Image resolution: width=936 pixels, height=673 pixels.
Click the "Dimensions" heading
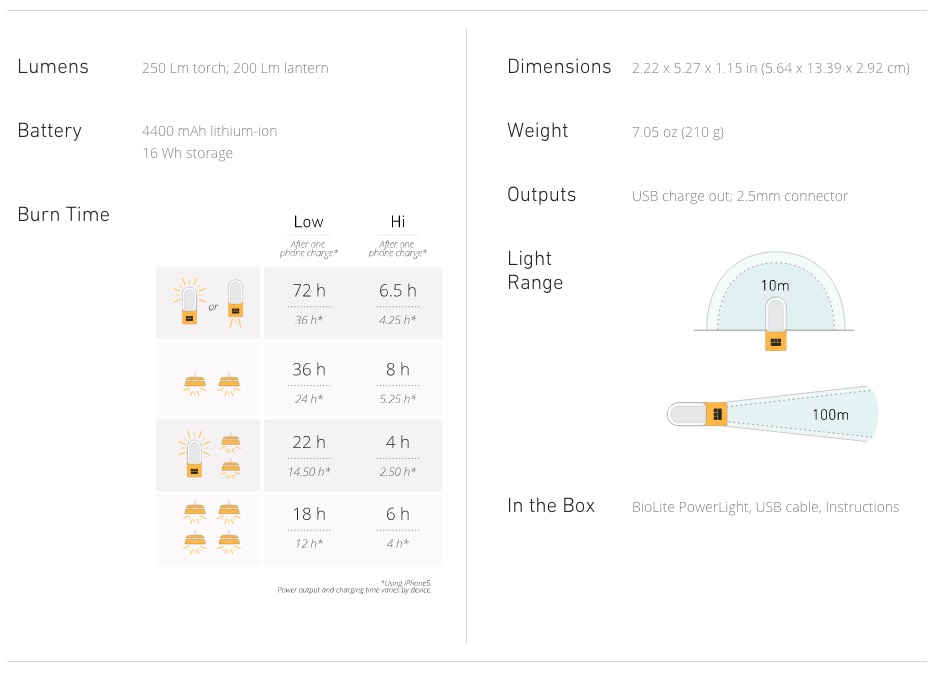(x=559, y=67)
